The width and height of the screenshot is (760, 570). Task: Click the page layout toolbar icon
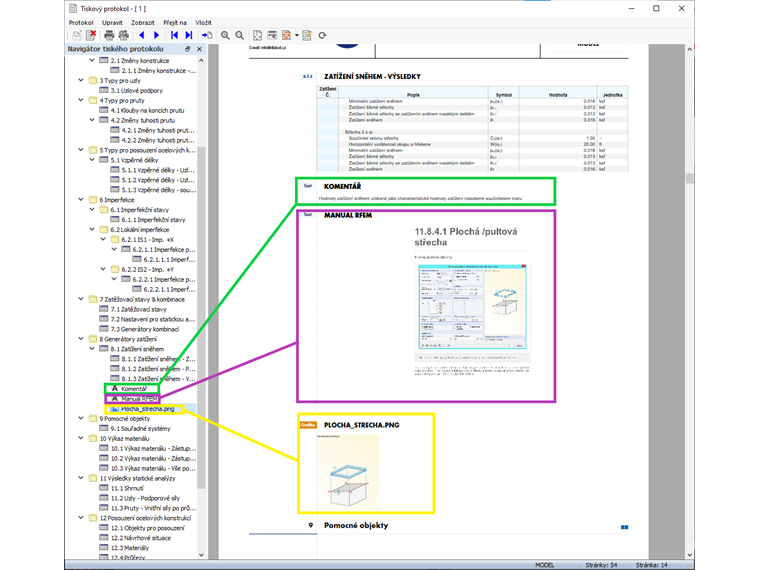click(257, 35)
